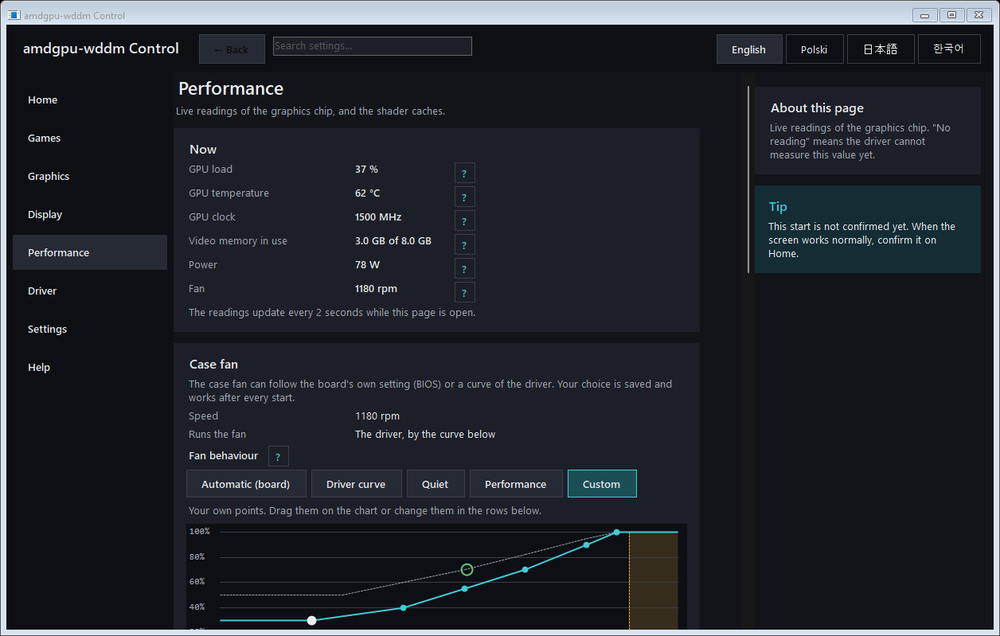Open the Graphics section
The height and width of the screenshot is (636, 1000).
[x=90, y=176]
